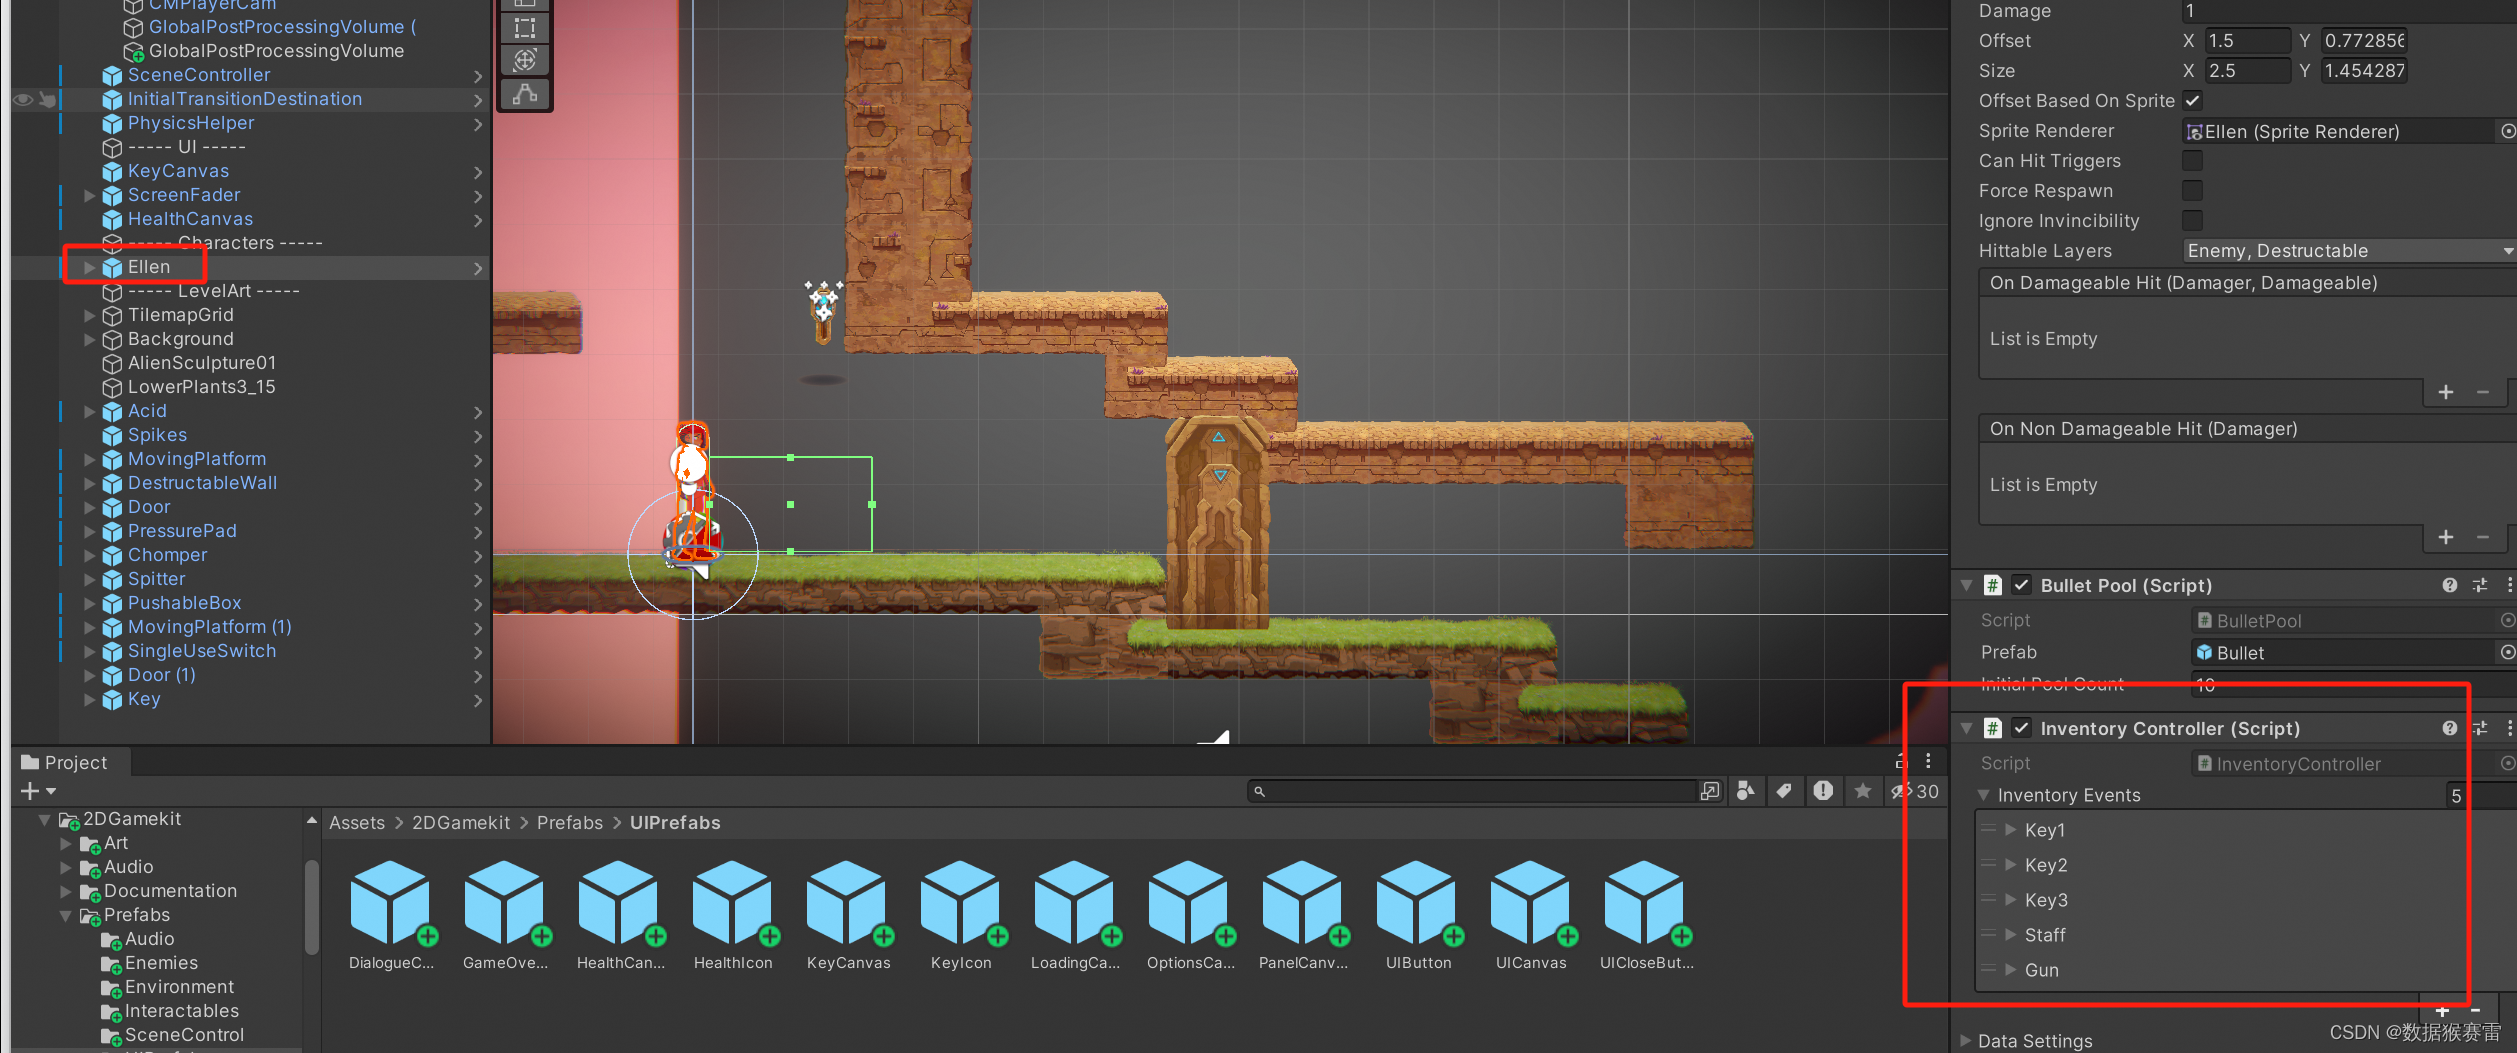The width and height of the screenshot is (2517, 1053).
Task: Select Enemies folder in Project tree
Action: point(160,962)
